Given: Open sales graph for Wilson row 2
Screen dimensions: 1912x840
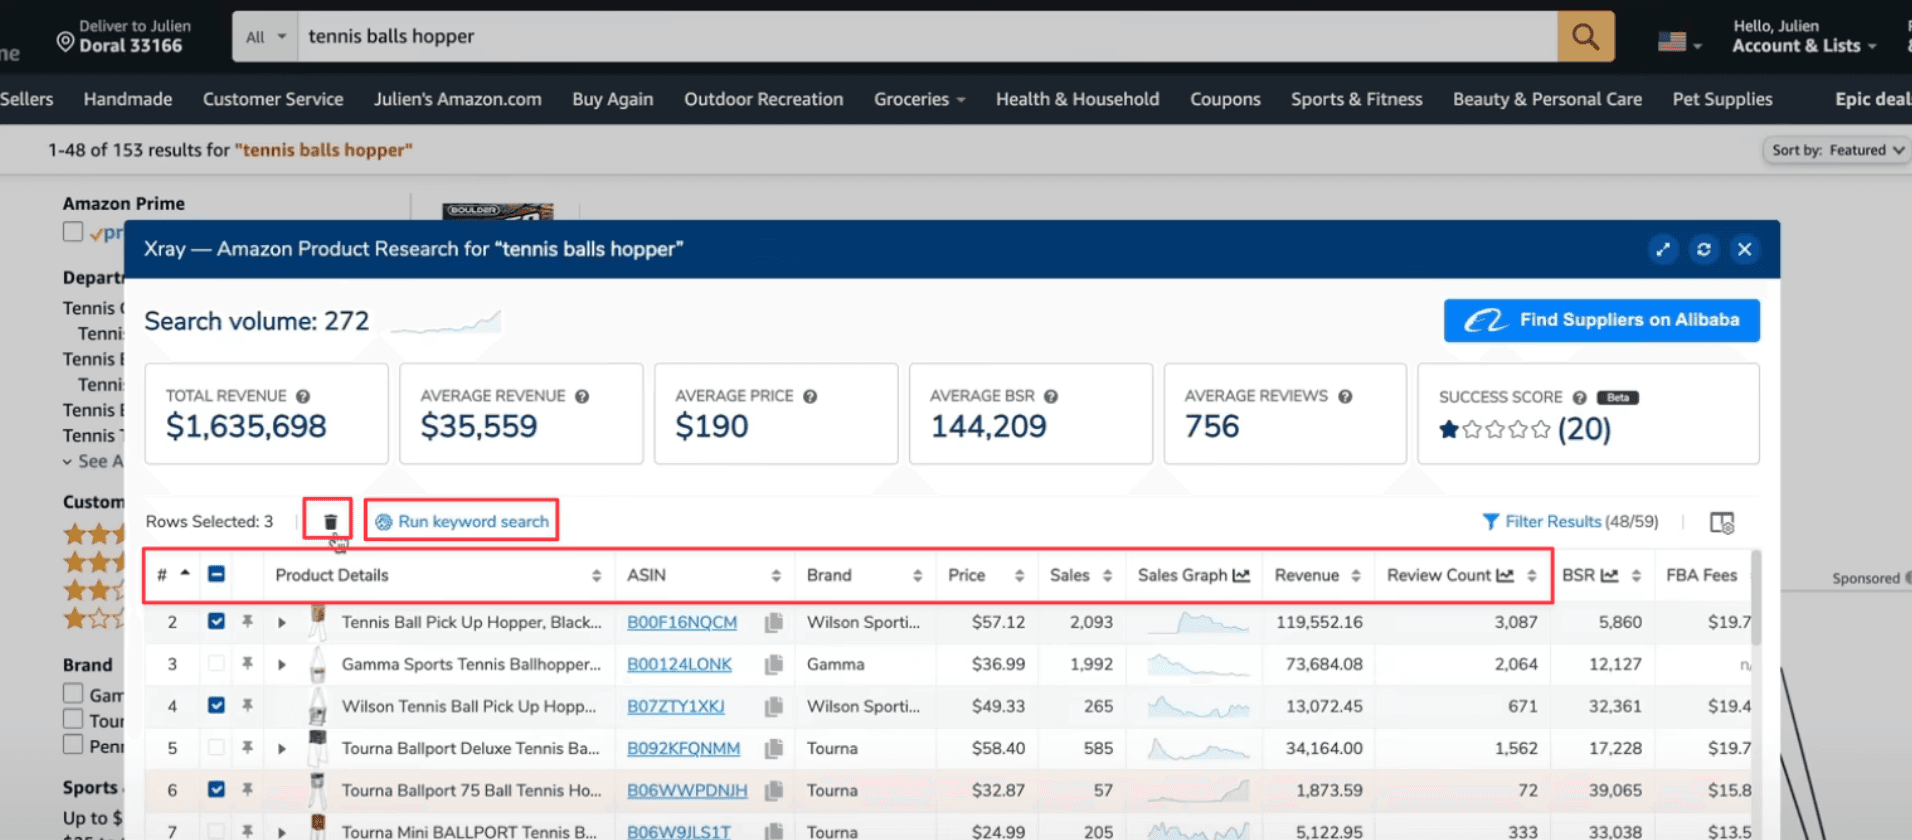Looking at the screenshot, I should (1197, 623).
